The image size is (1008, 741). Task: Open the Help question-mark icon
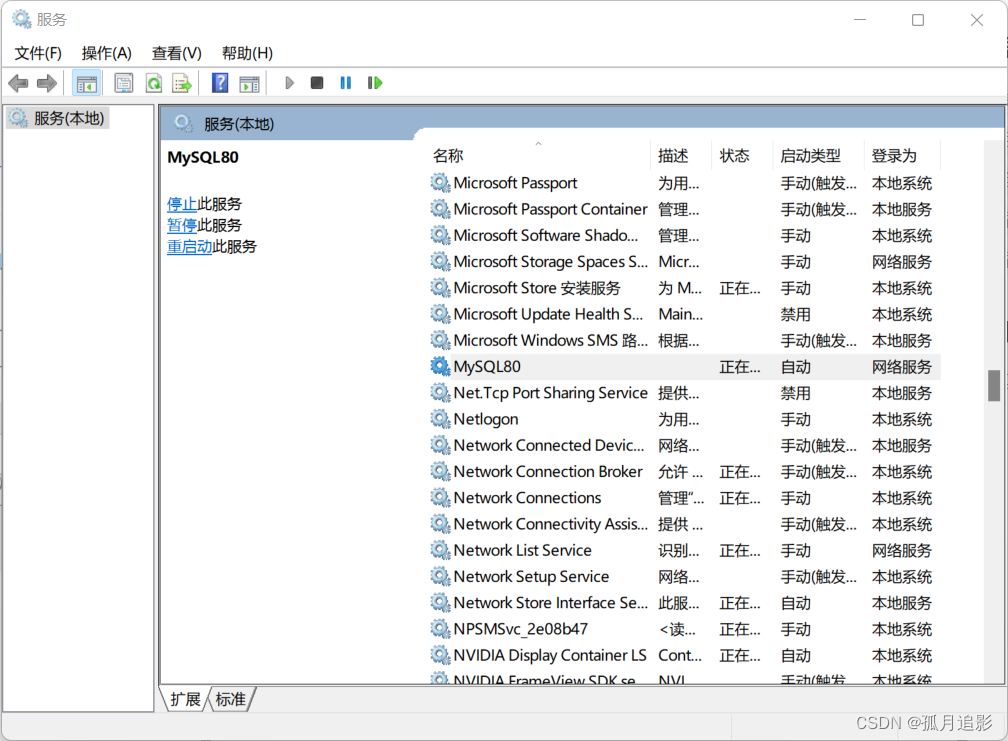click(x=220, y=83)
